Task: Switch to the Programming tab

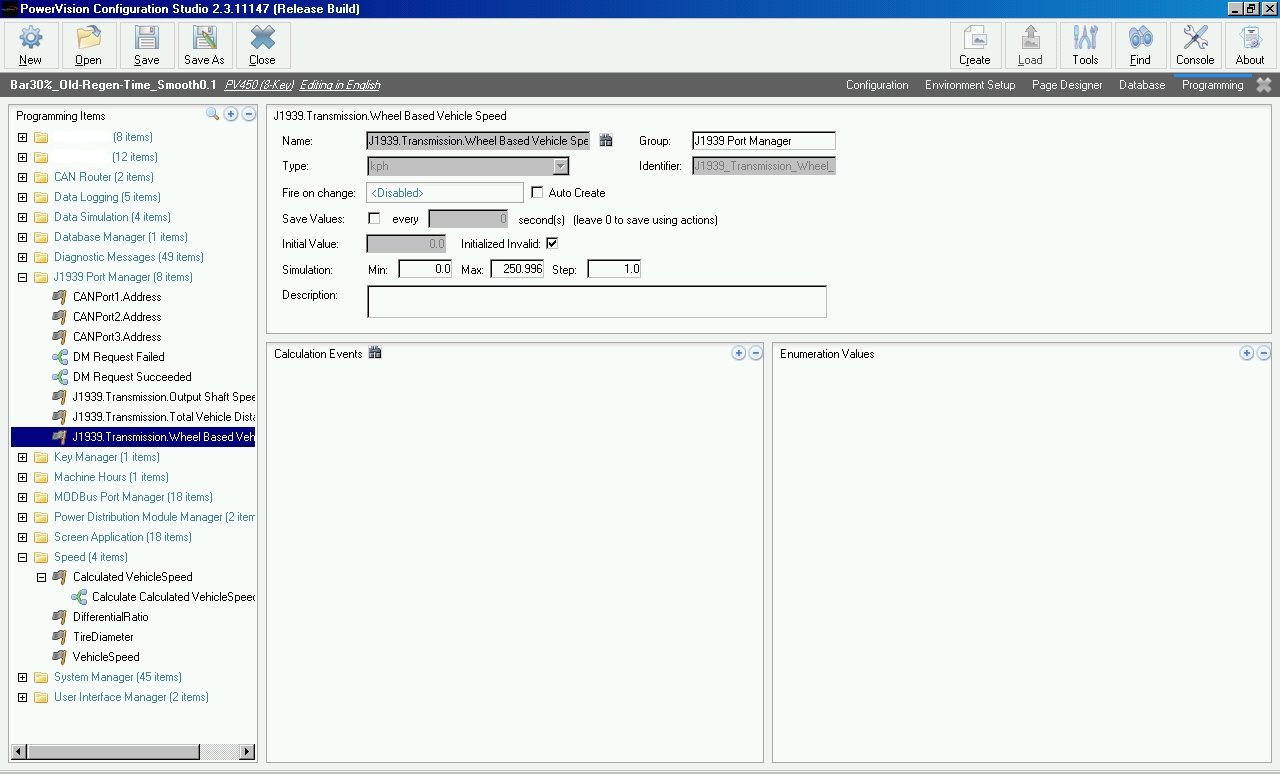Action: pyautogui.click(x=1213, y=85)
